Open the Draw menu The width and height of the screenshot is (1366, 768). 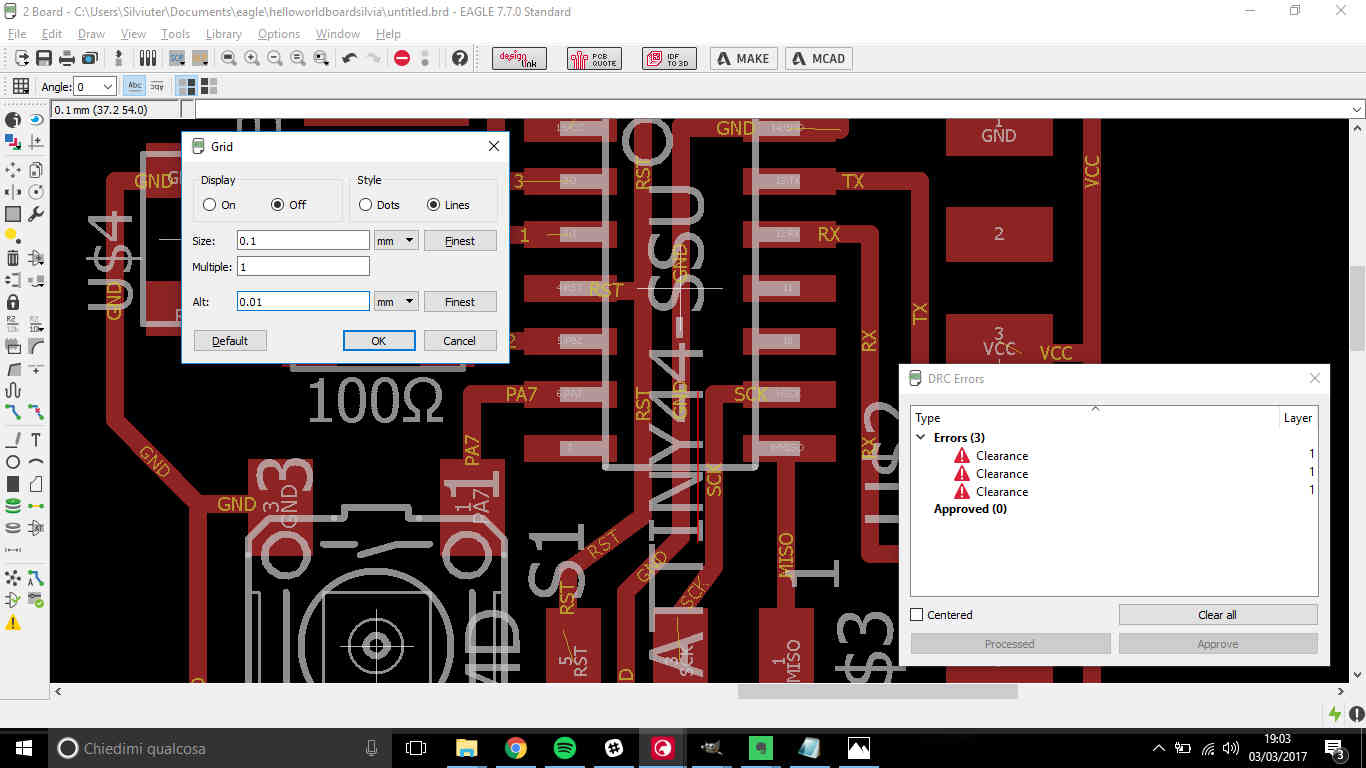[x=92, y=34]
